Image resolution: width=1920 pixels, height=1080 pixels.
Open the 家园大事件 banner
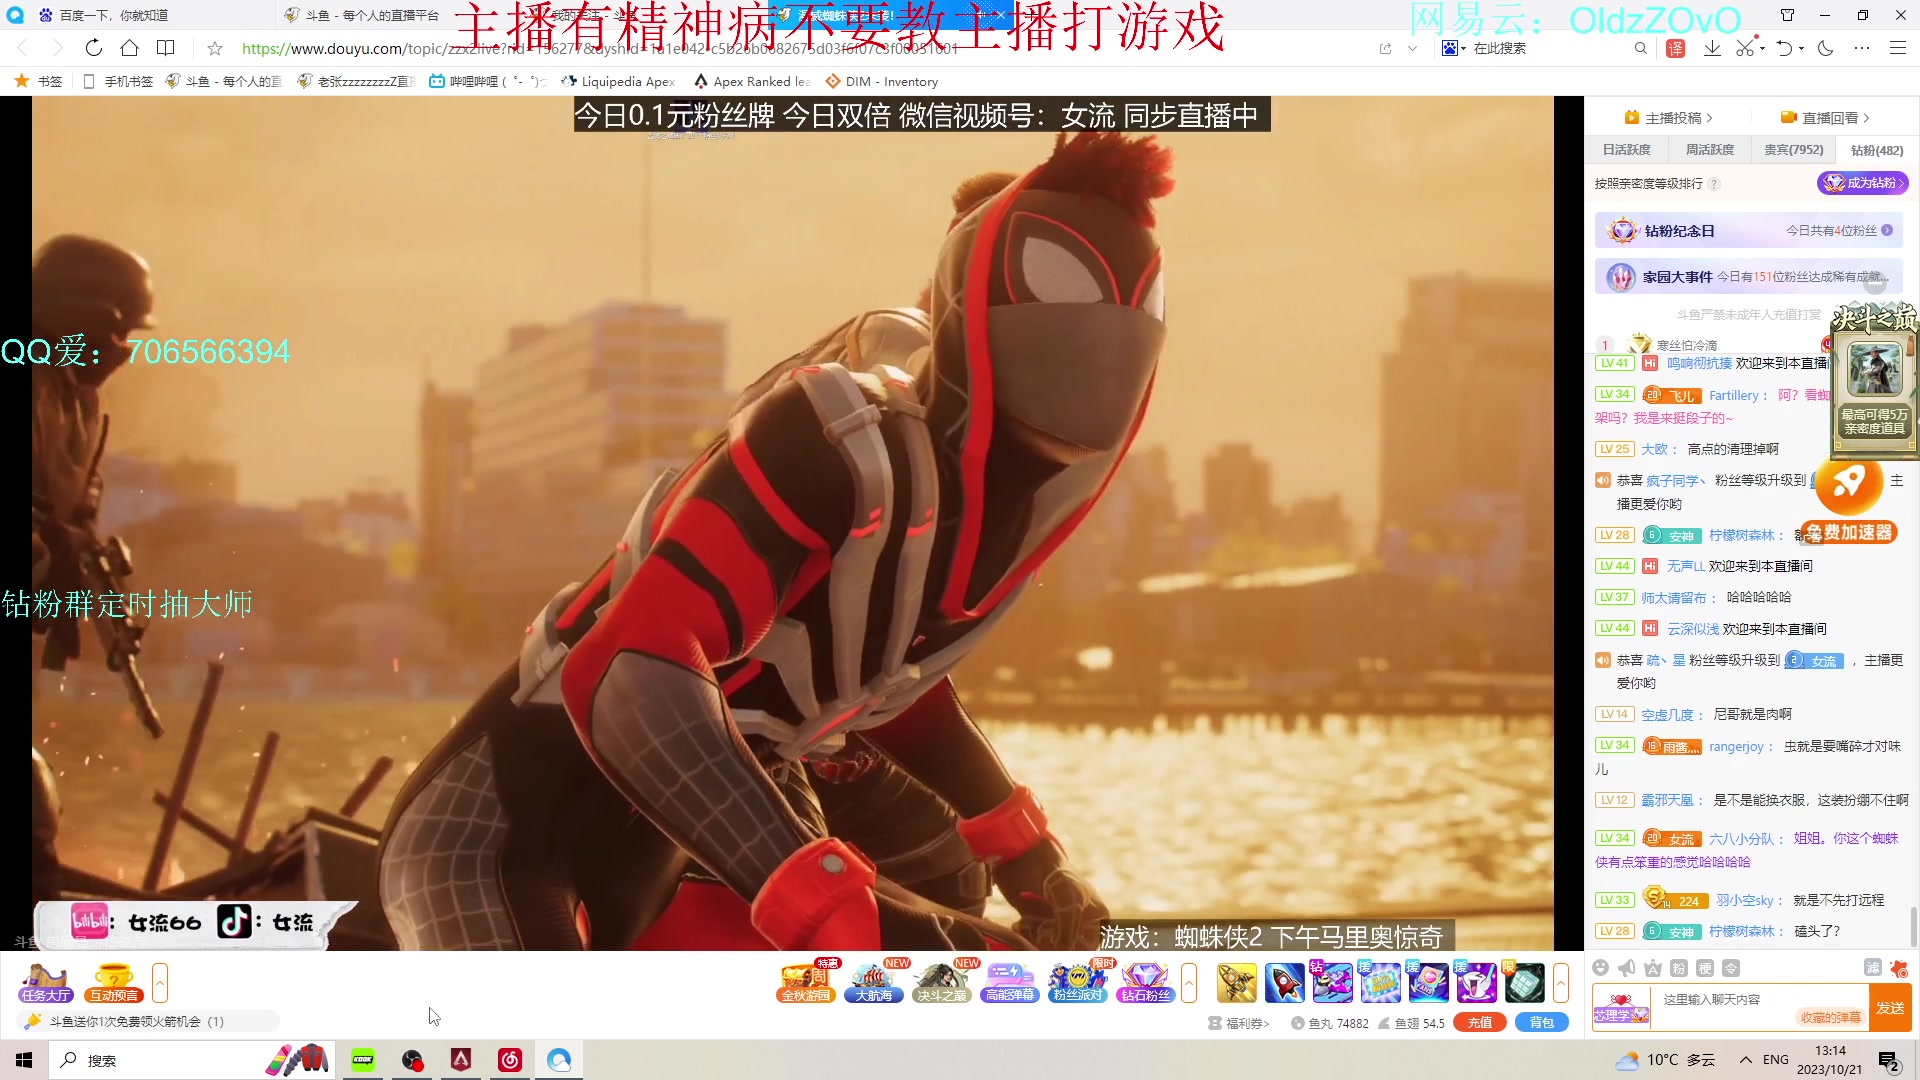pyautogui.click(x=1749, y=277)
